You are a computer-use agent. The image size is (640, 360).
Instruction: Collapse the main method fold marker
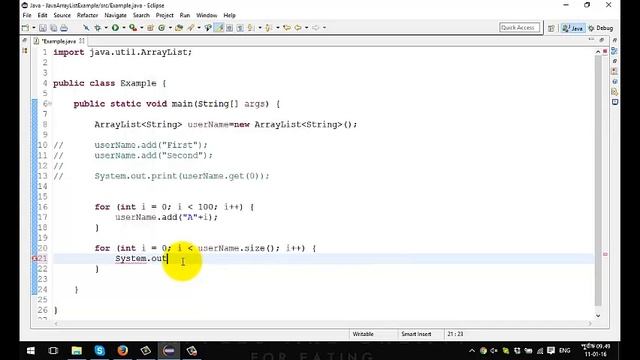point(50,104)
